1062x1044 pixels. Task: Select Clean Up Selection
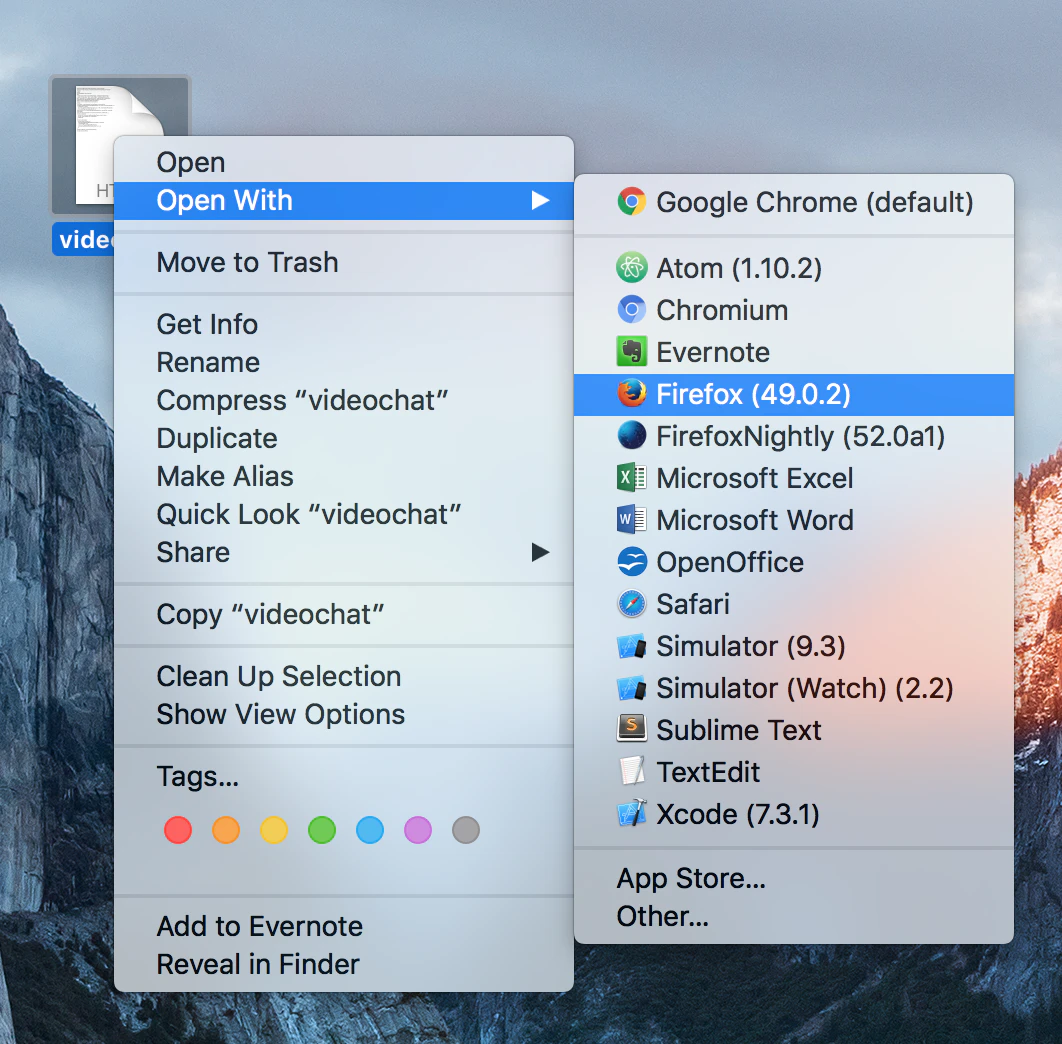[x=343, y=677]
